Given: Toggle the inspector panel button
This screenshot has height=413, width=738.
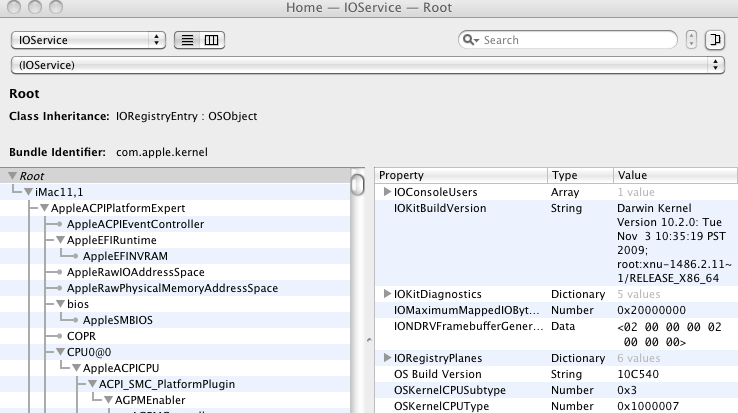Looking at the screenshot, I should pyautogui.click(x=714, y=40).
